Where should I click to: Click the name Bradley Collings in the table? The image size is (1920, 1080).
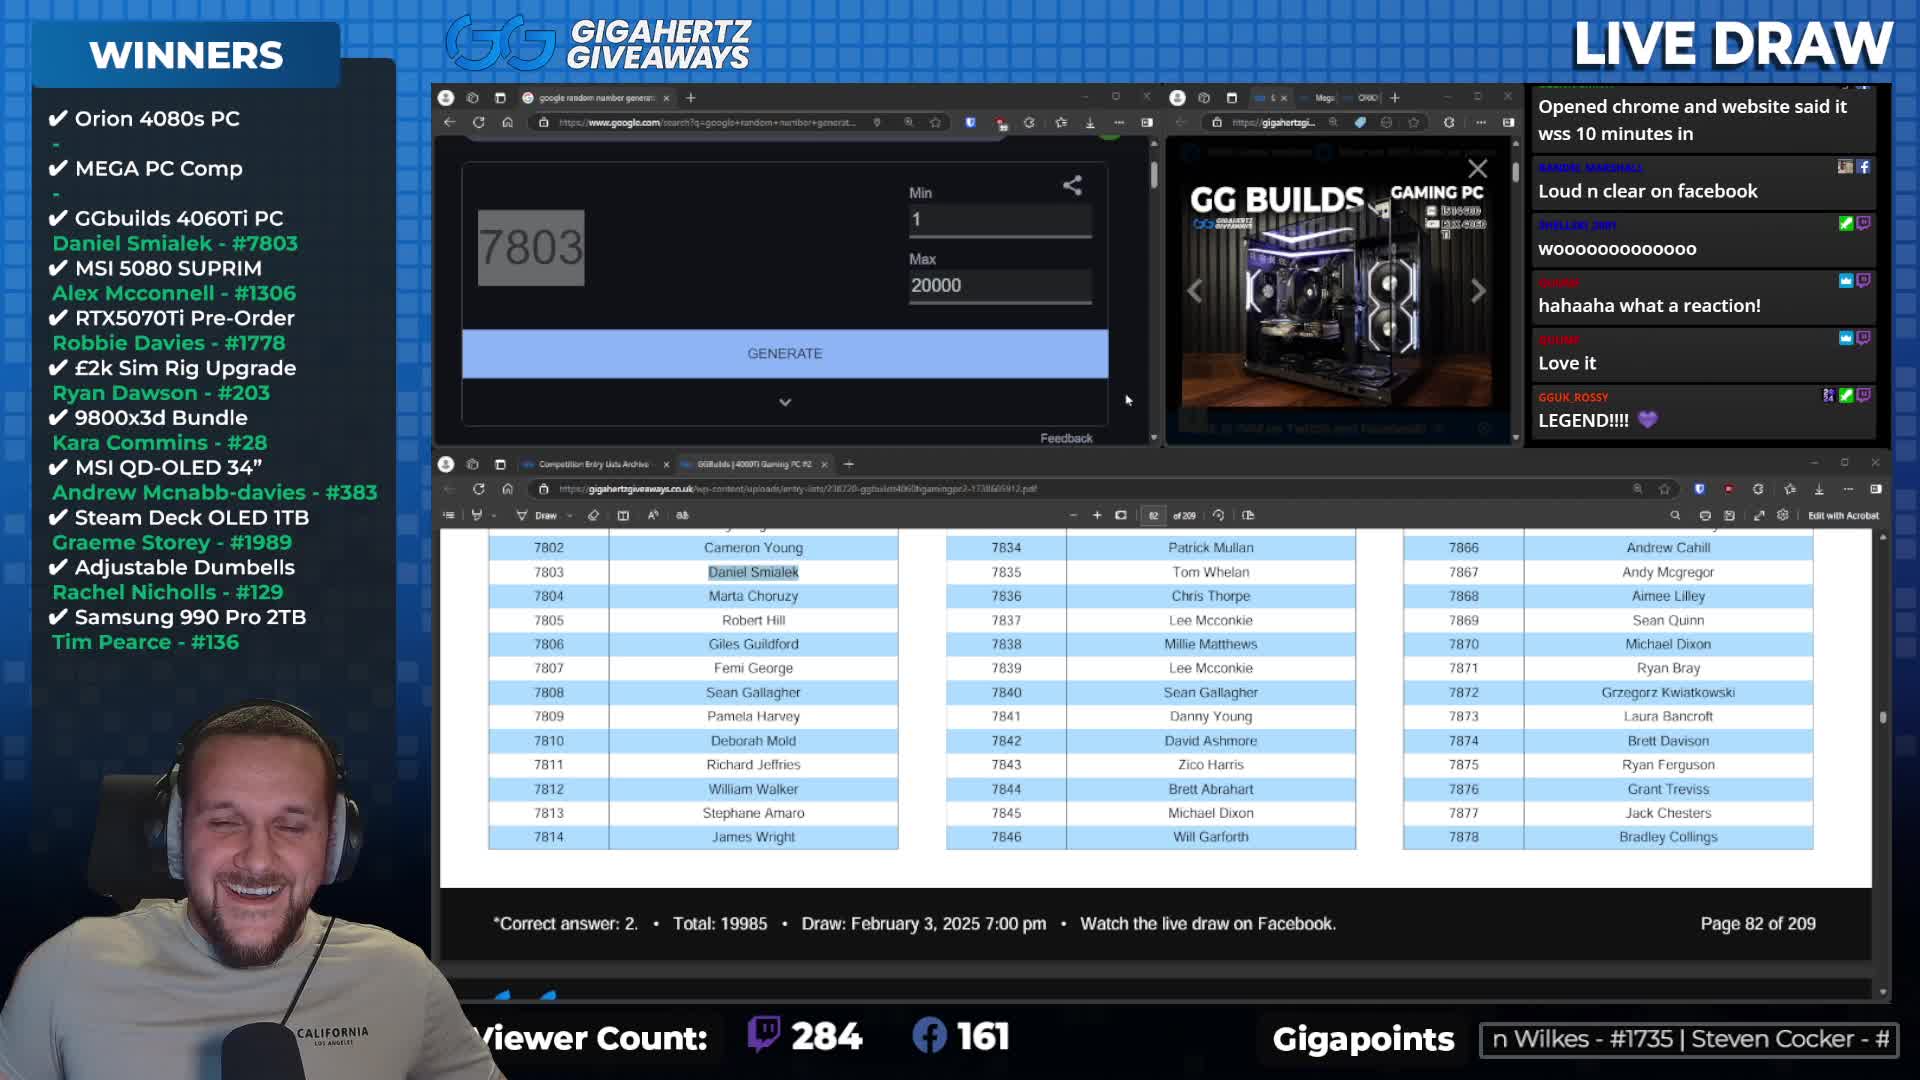[1667, 837]
